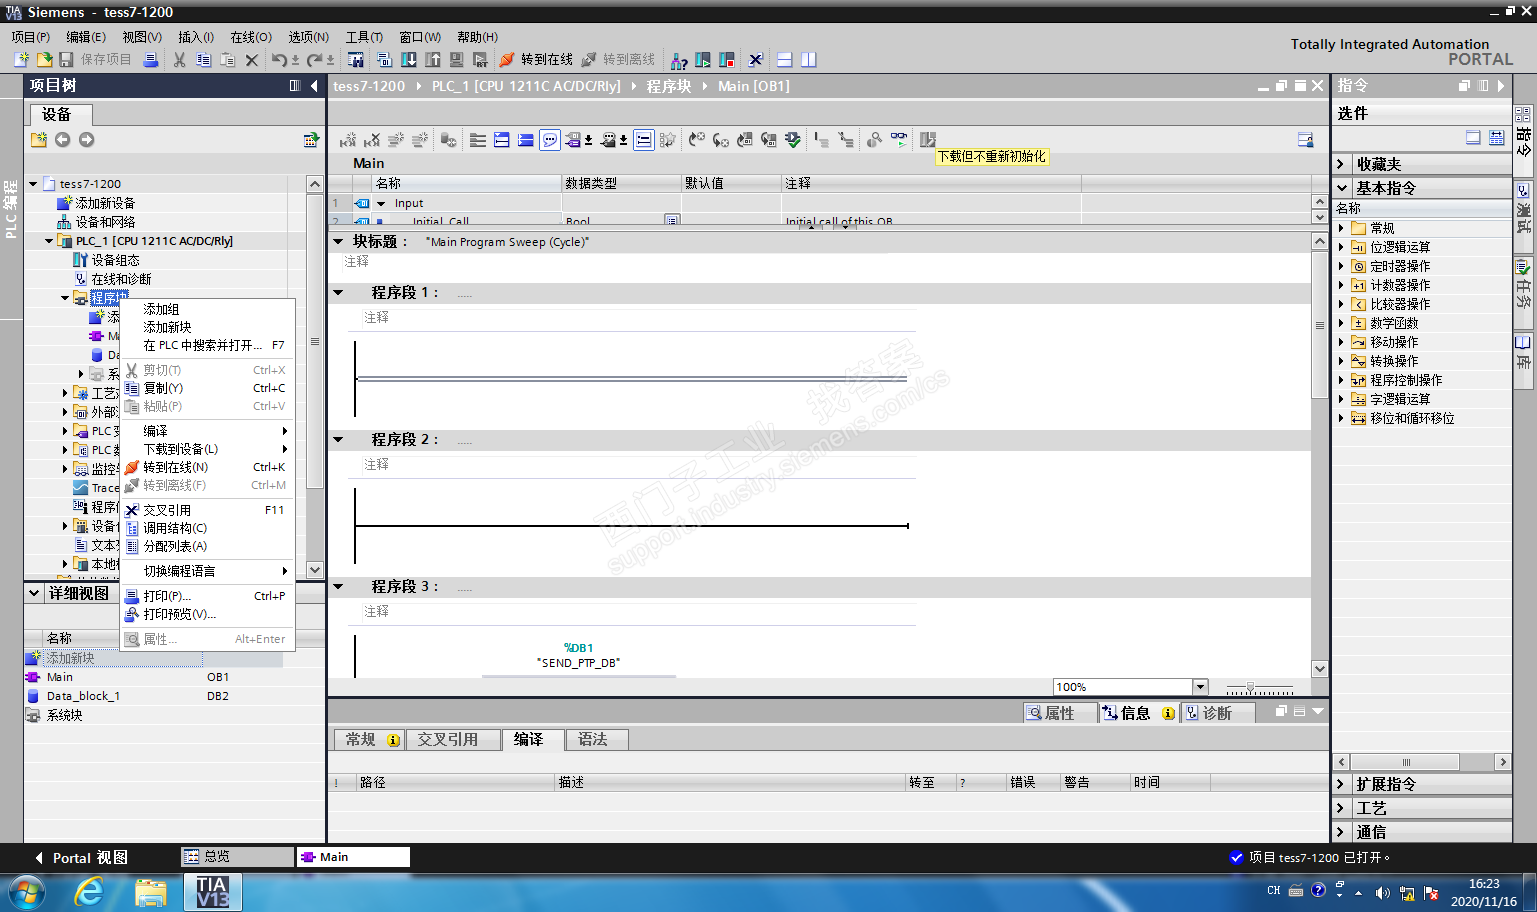Click the Main editor button in bottom bar
This screenshot has width=1537, height=912.
tap(353, 857)
